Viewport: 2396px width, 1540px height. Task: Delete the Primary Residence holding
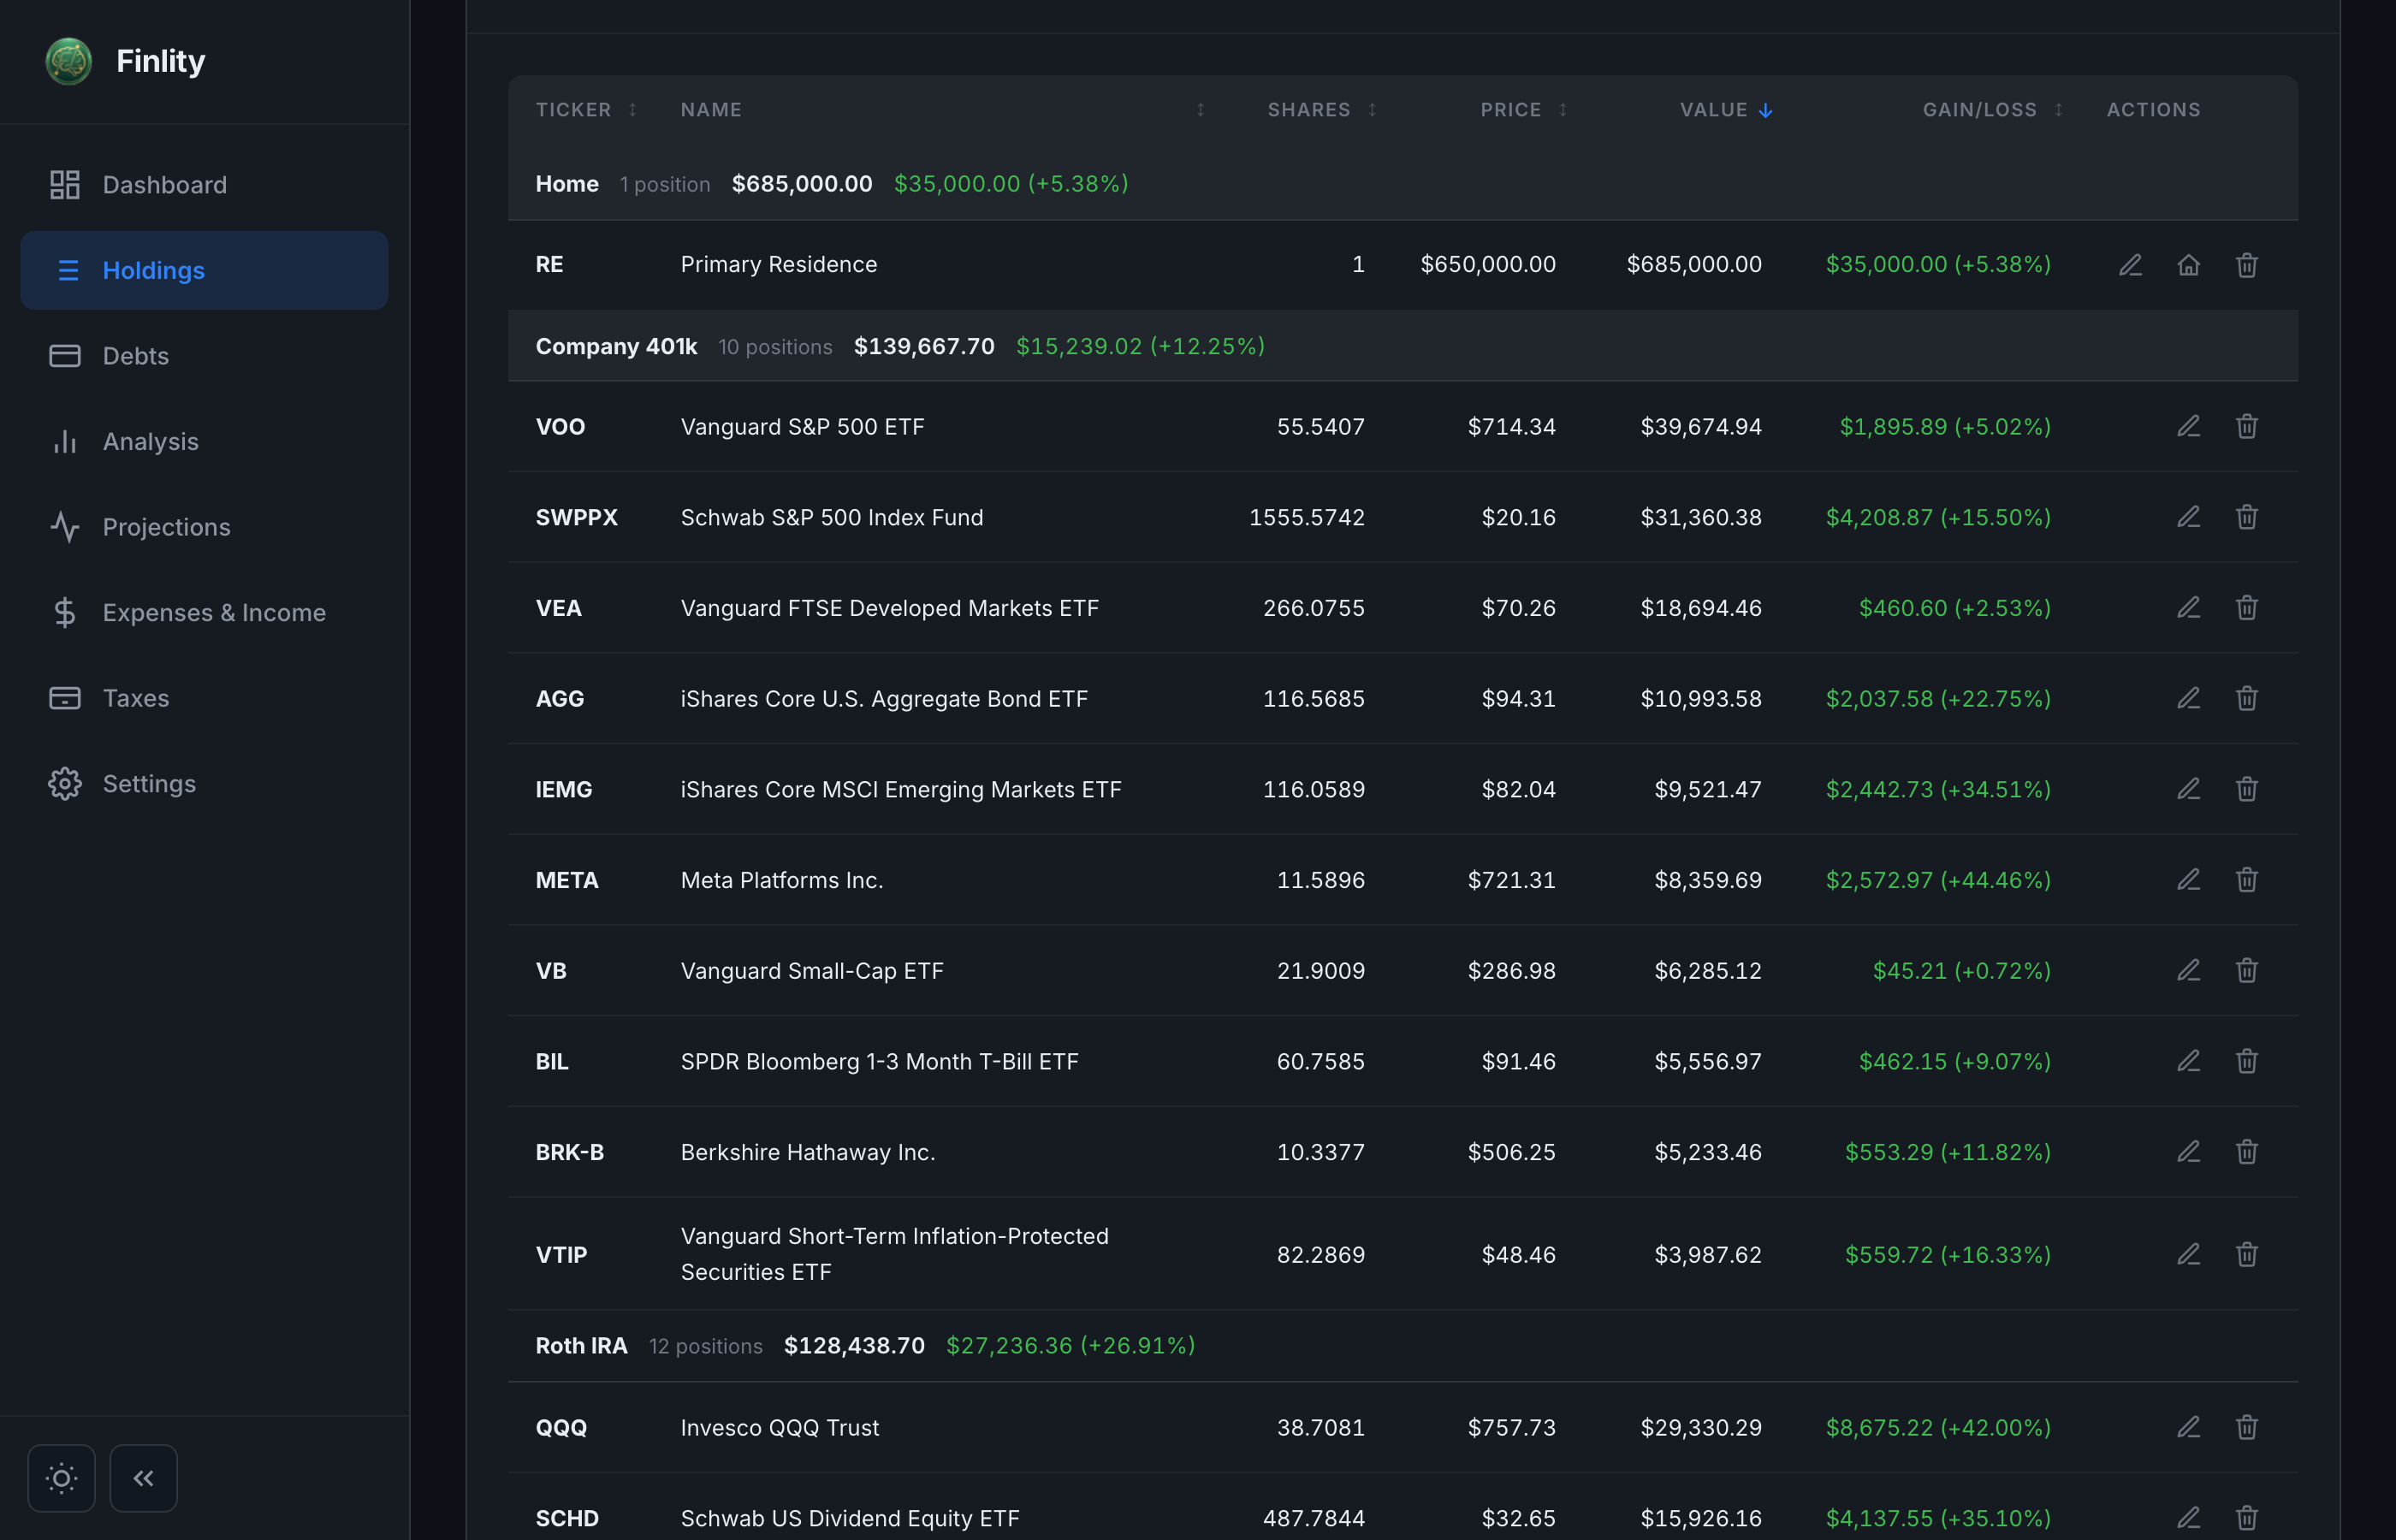pos(2246,265)
